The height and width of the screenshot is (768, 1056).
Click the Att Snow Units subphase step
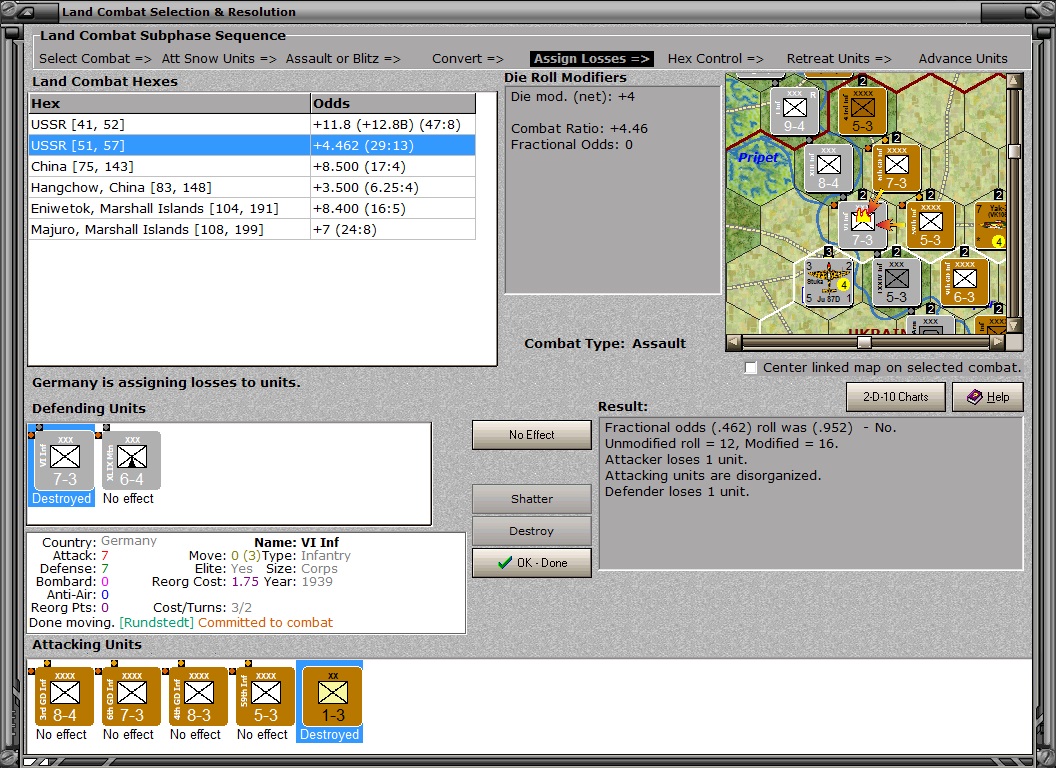(x=219, y=59)
